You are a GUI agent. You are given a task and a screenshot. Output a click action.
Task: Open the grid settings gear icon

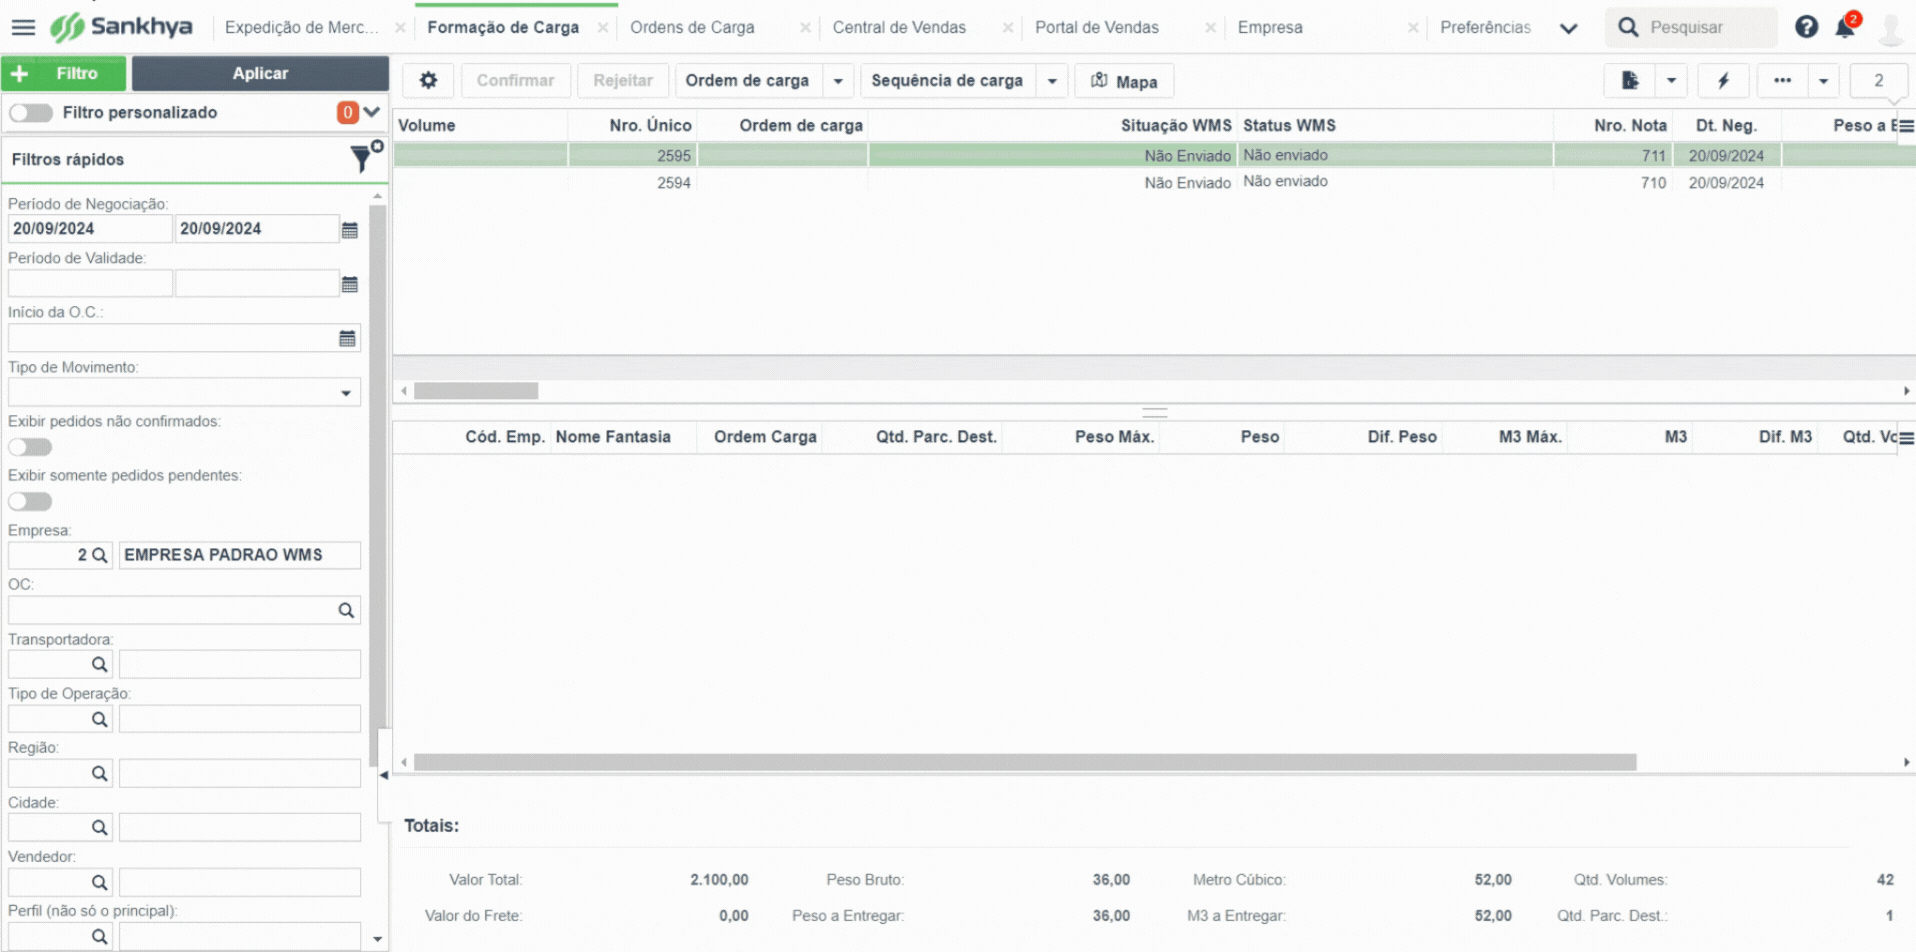click(x=428, y=80)
